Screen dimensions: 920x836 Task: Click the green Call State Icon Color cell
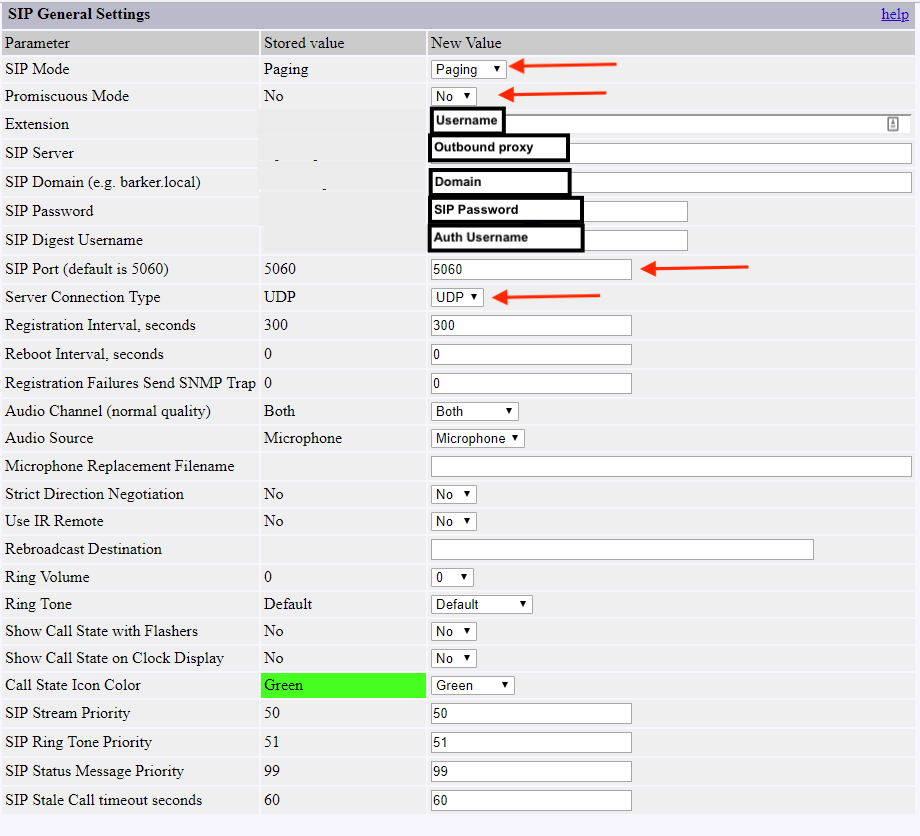coord(343,685)
